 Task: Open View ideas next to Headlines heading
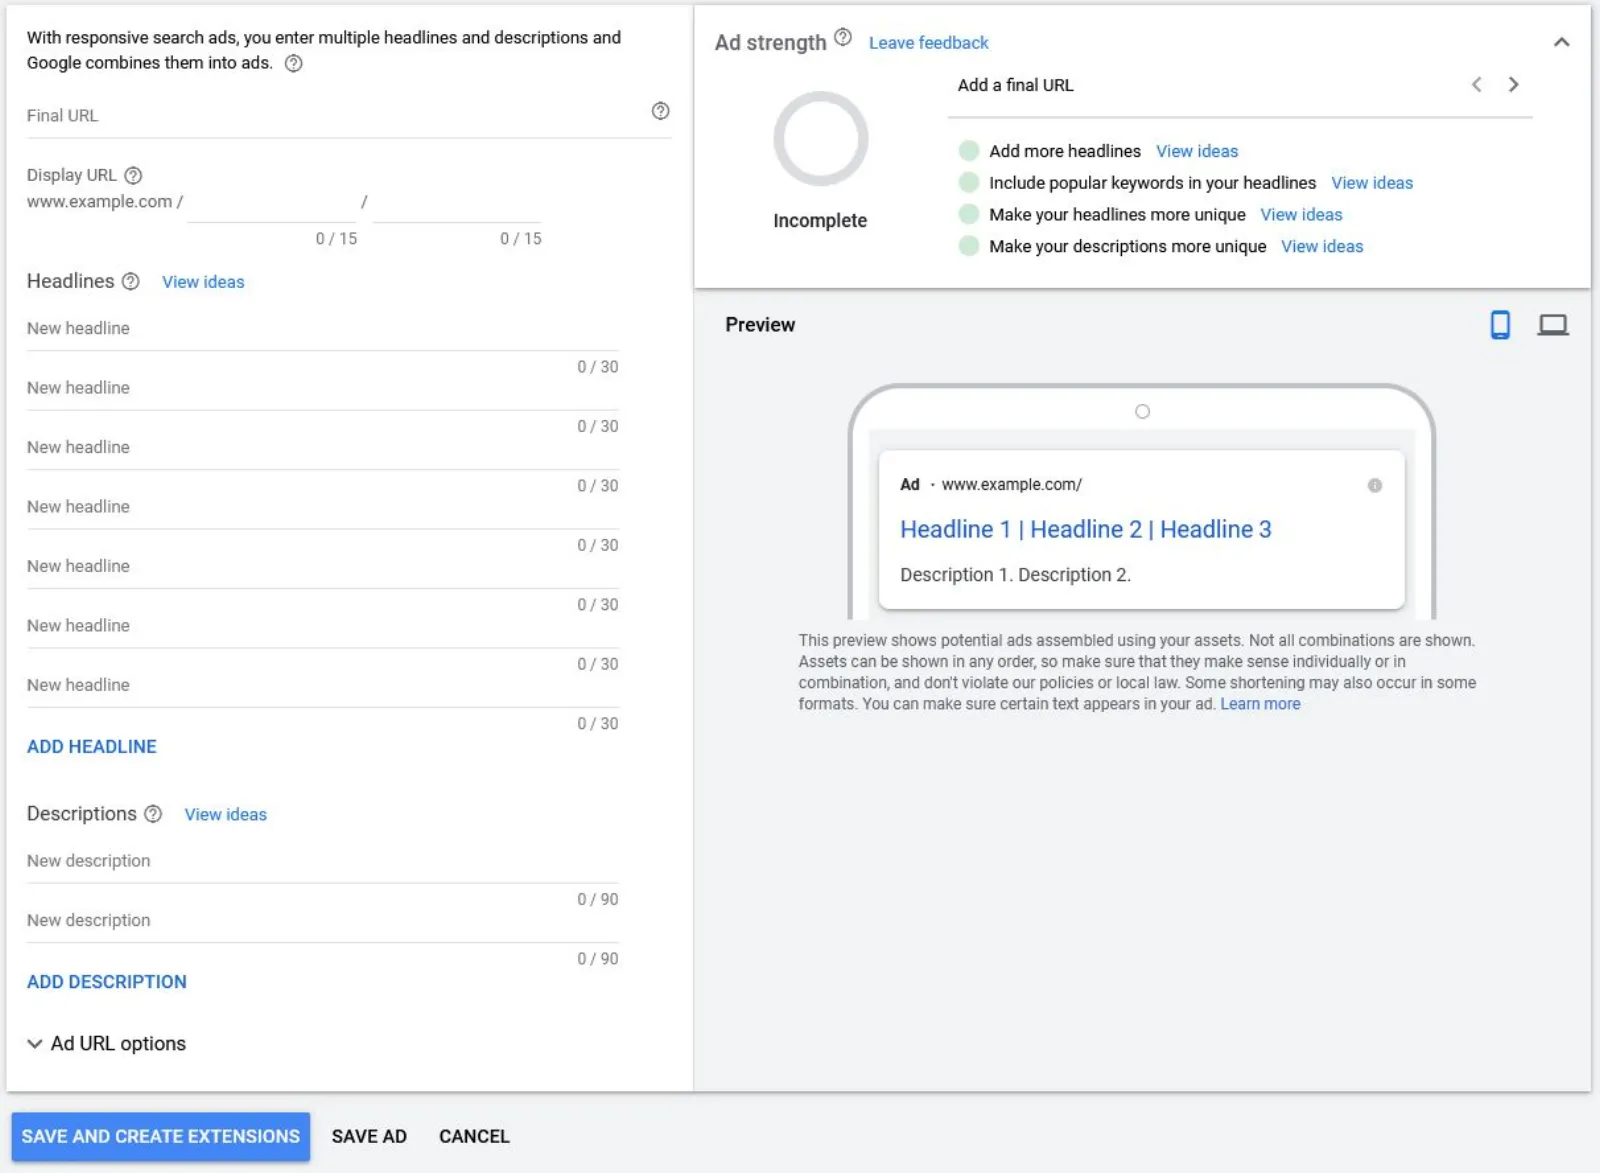203,282
